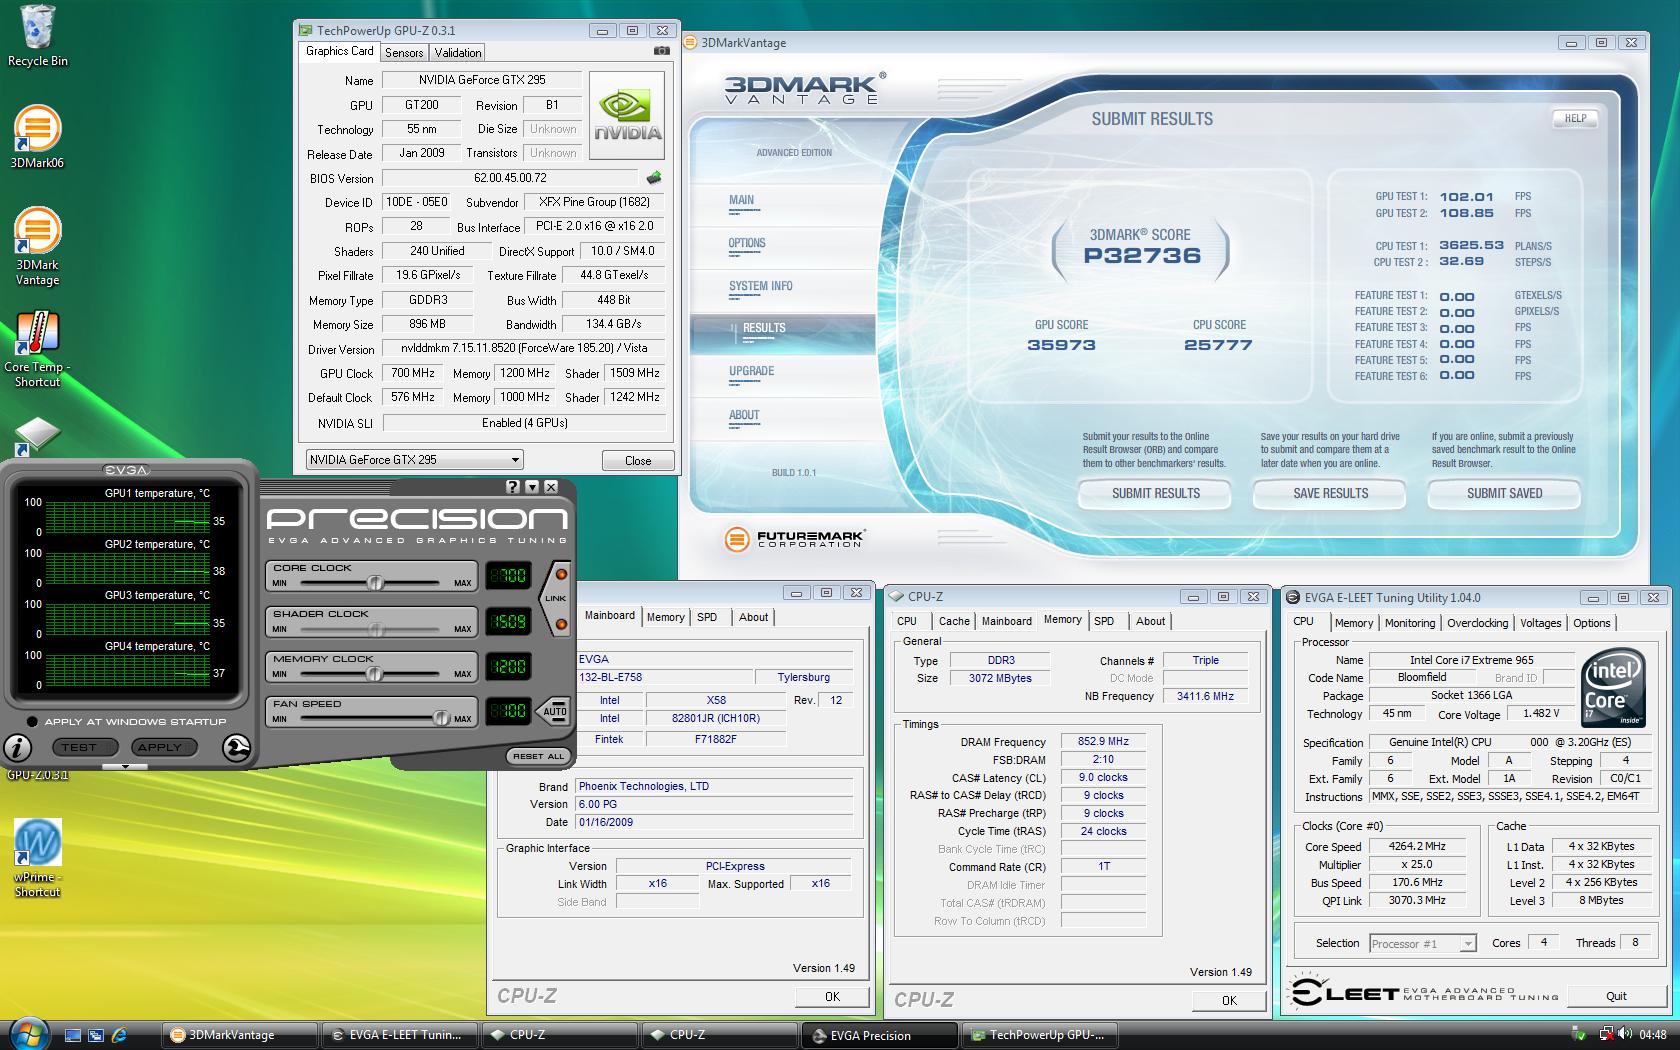
Task: Click the SUBMIT RESULTS button
Action: pos(1155,493)
